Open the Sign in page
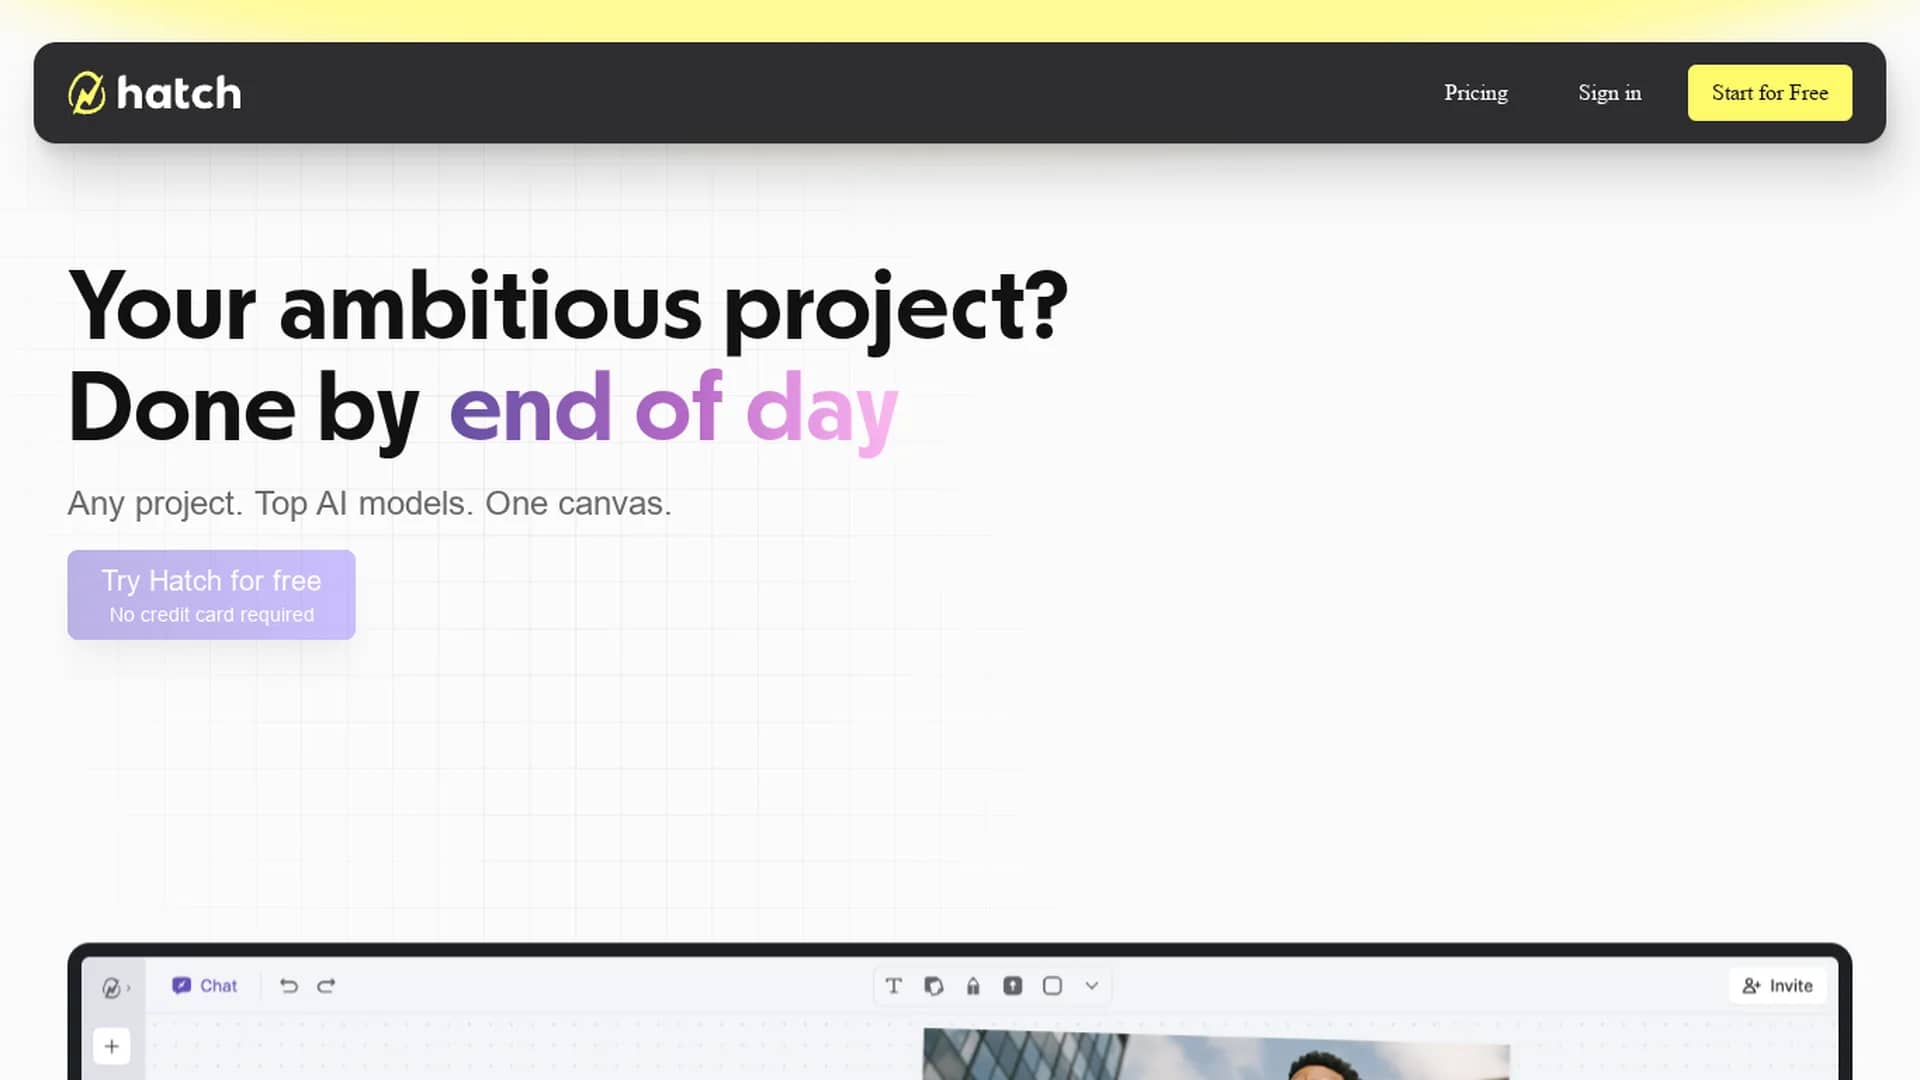This screenshot has height=1080, width=1920. [x=1609, y=93]
